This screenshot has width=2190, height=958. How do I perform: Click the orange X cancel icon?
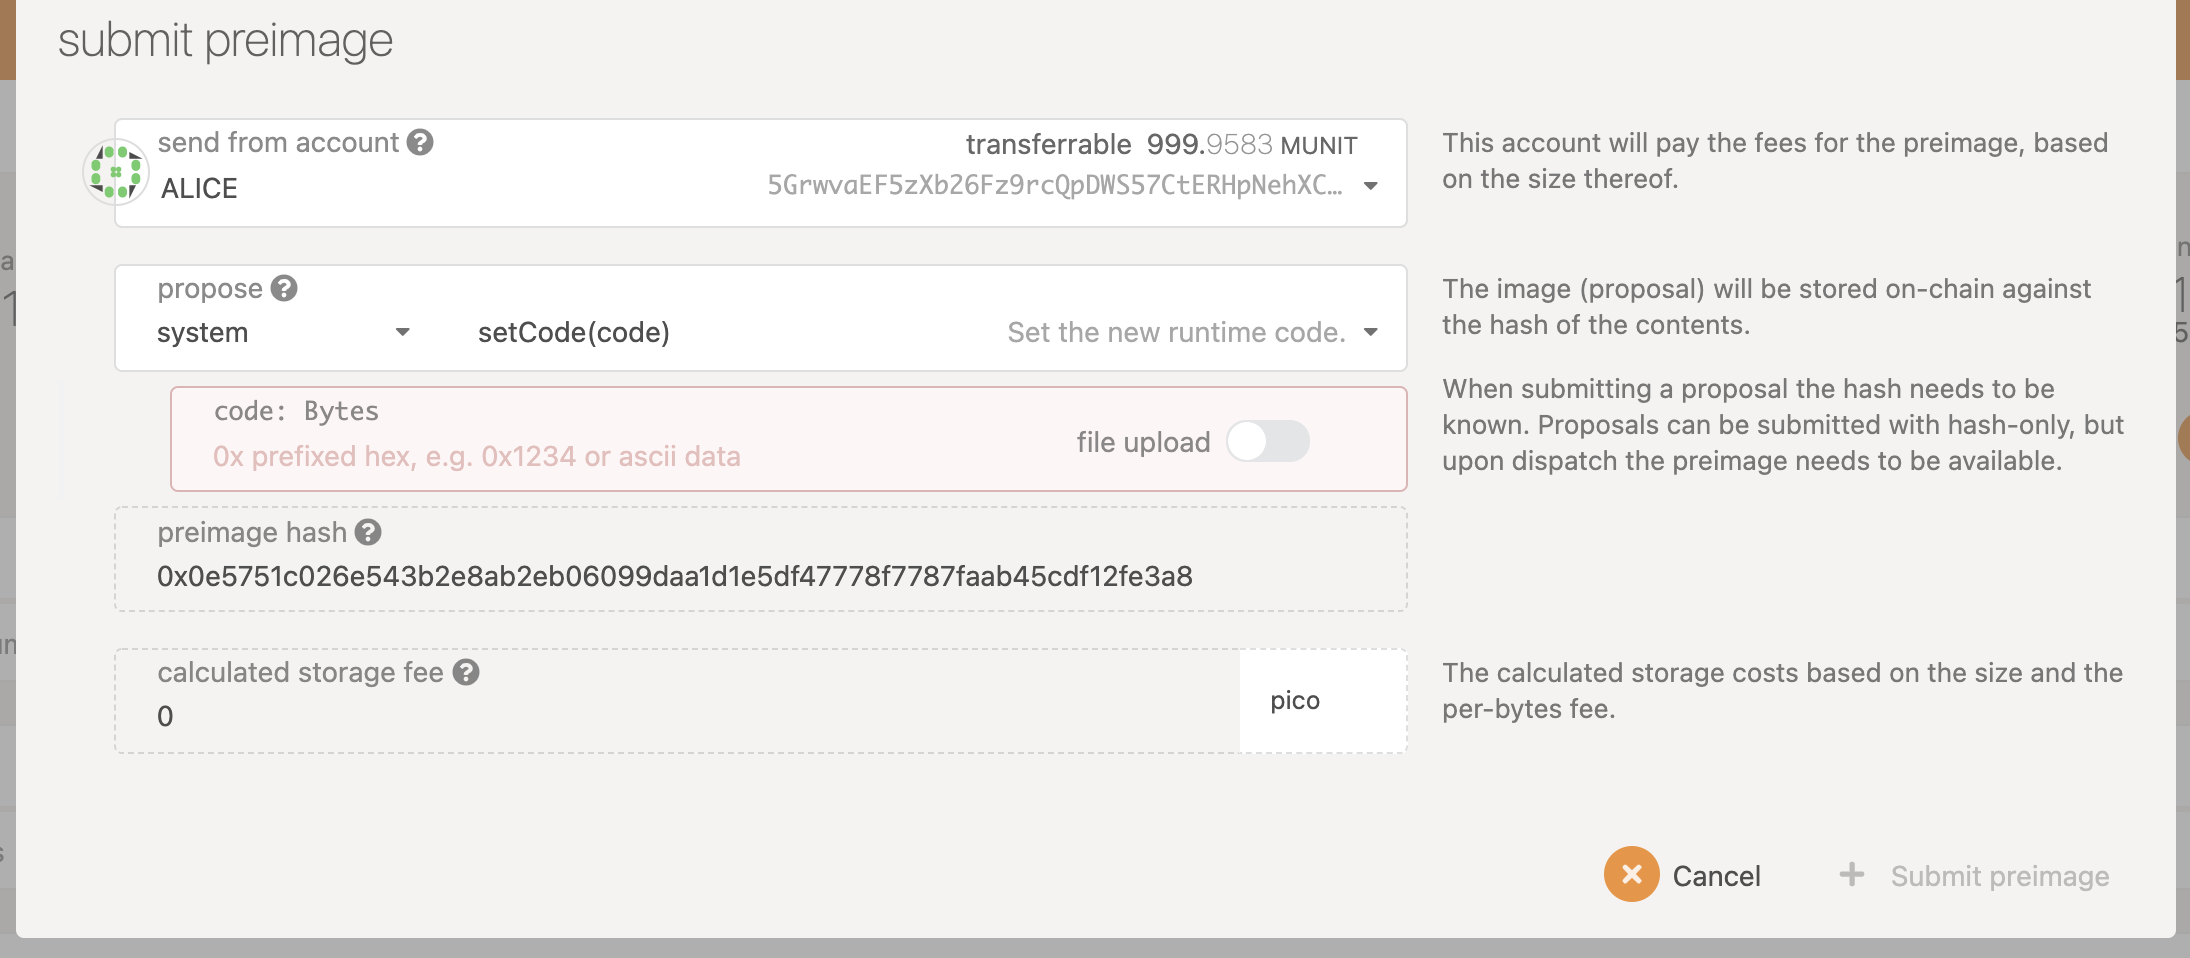tap(1631, 875)
